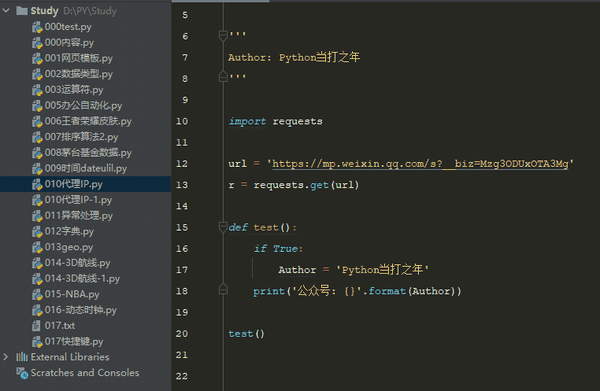600x391 pixels.
Task: Click the Python icon beside 015-NBA.py
Action: 37,295
